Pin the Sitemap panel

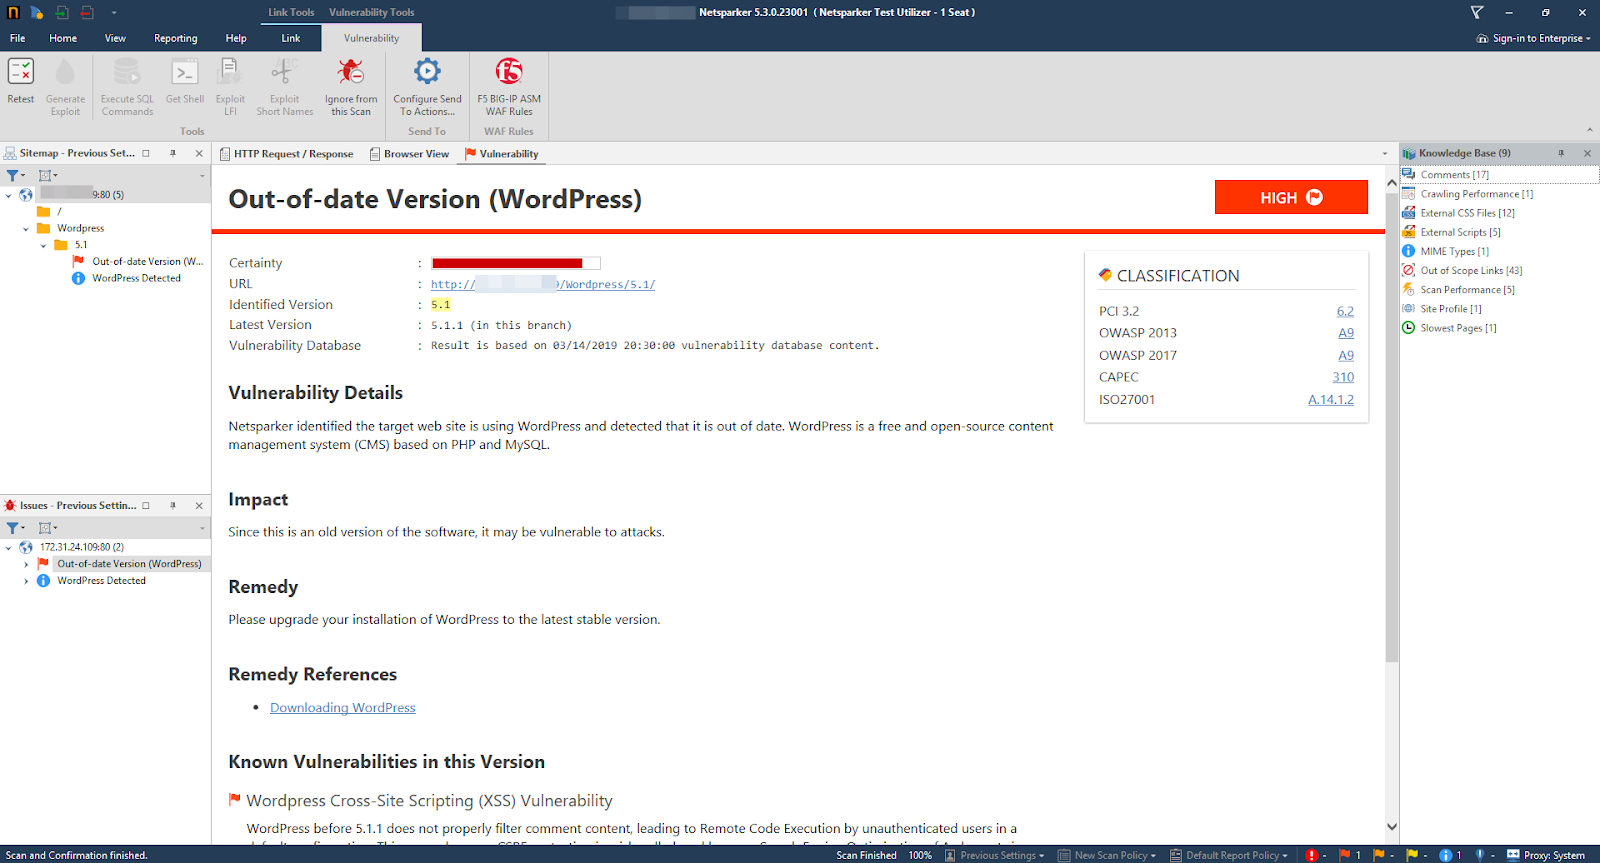pyautogui.click(x=173, y=153)
